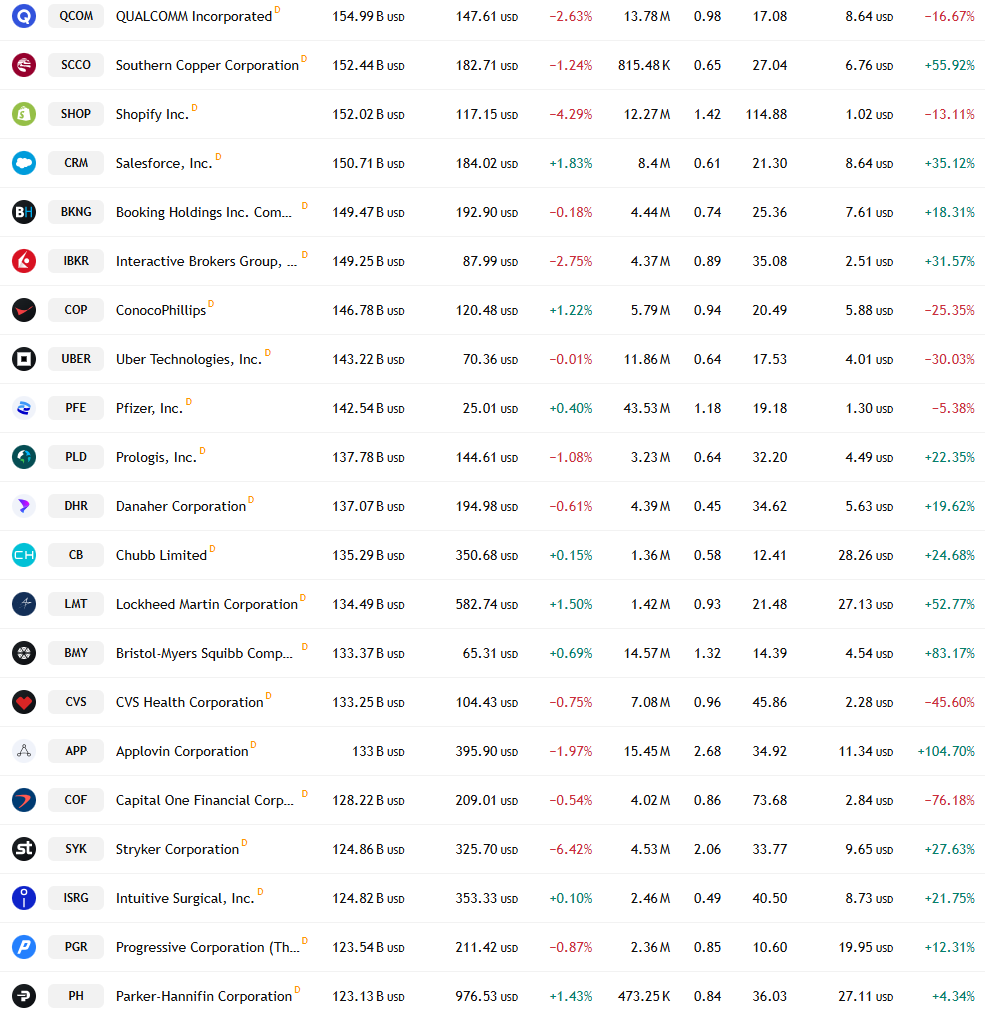Click the Parker-Hannifin logo icon

coord(24,996)
